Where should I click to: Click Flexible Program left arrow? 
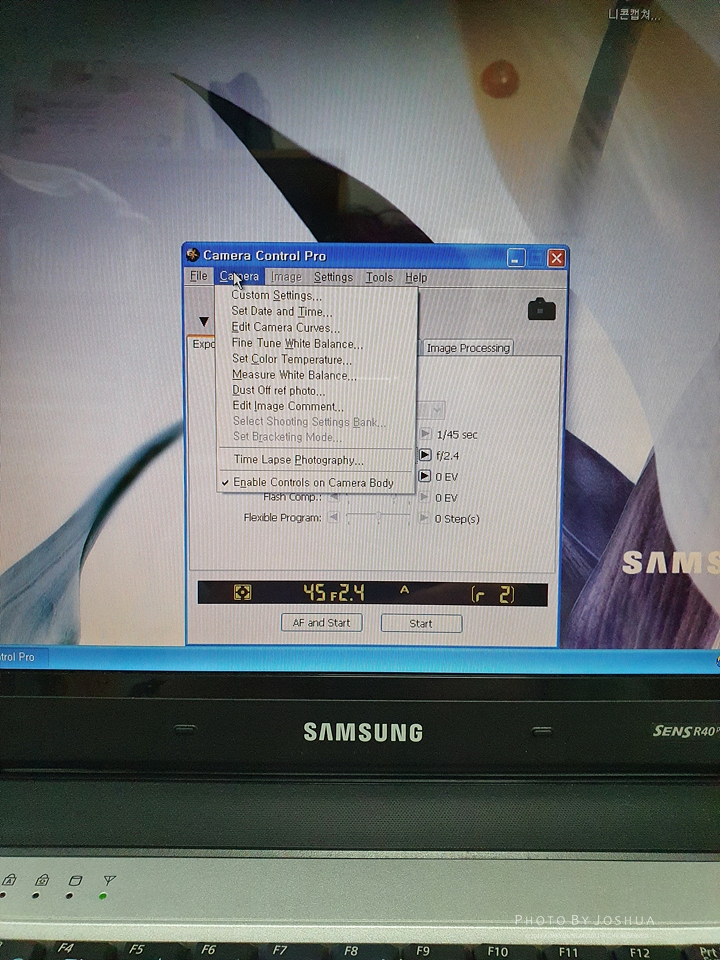point(333,518)
